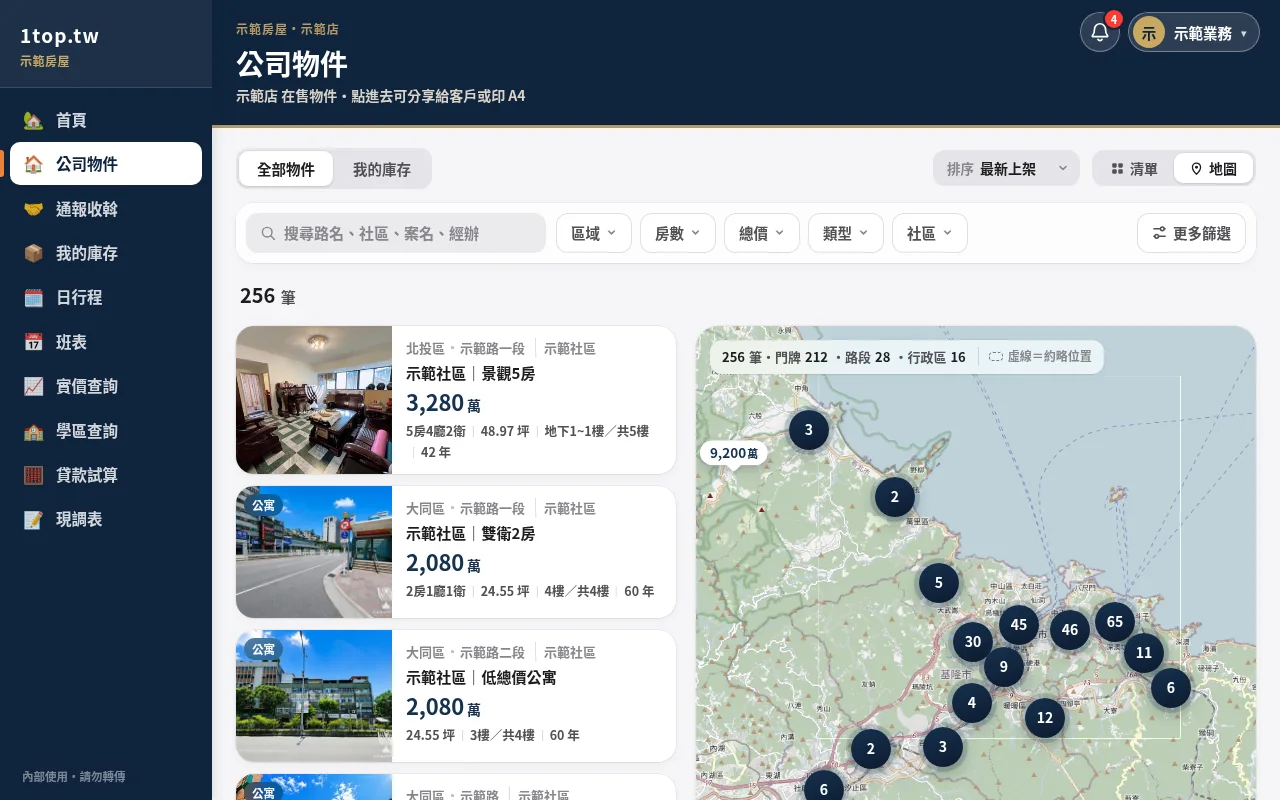Select the 全部物件 tab
This screenshot has height=800, width=1280.
[286, 169]
